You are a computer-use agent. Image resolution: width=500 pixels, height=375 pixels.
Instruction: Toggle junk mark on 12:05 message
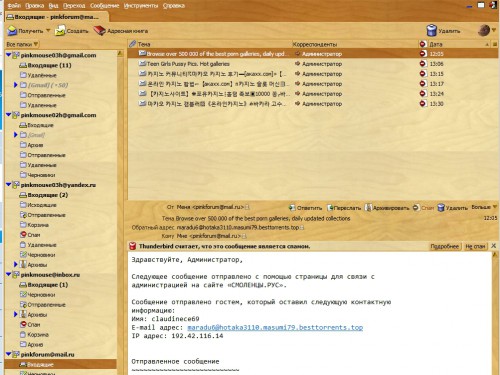click(x=423, y=54)
